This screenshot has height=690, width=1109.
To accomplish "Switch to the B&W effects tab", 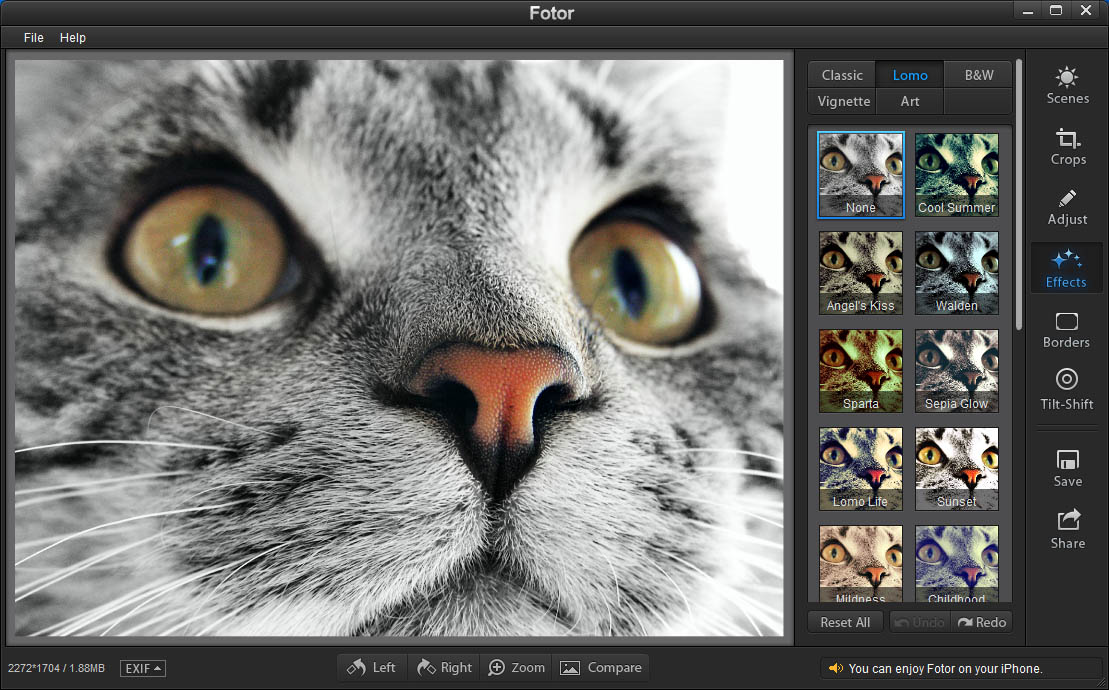I will coord(978,74).
